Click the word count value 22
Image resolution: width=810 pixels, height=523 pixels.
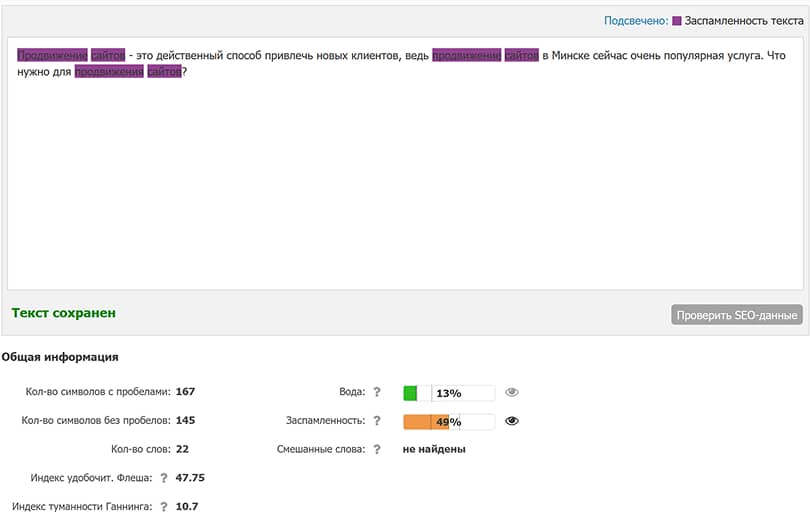coord(182,449)
